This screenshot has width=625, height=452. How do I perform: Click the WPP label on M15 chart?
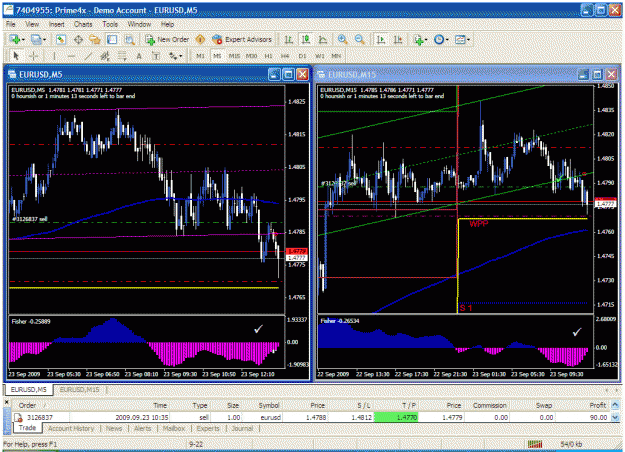coord(478,224)
